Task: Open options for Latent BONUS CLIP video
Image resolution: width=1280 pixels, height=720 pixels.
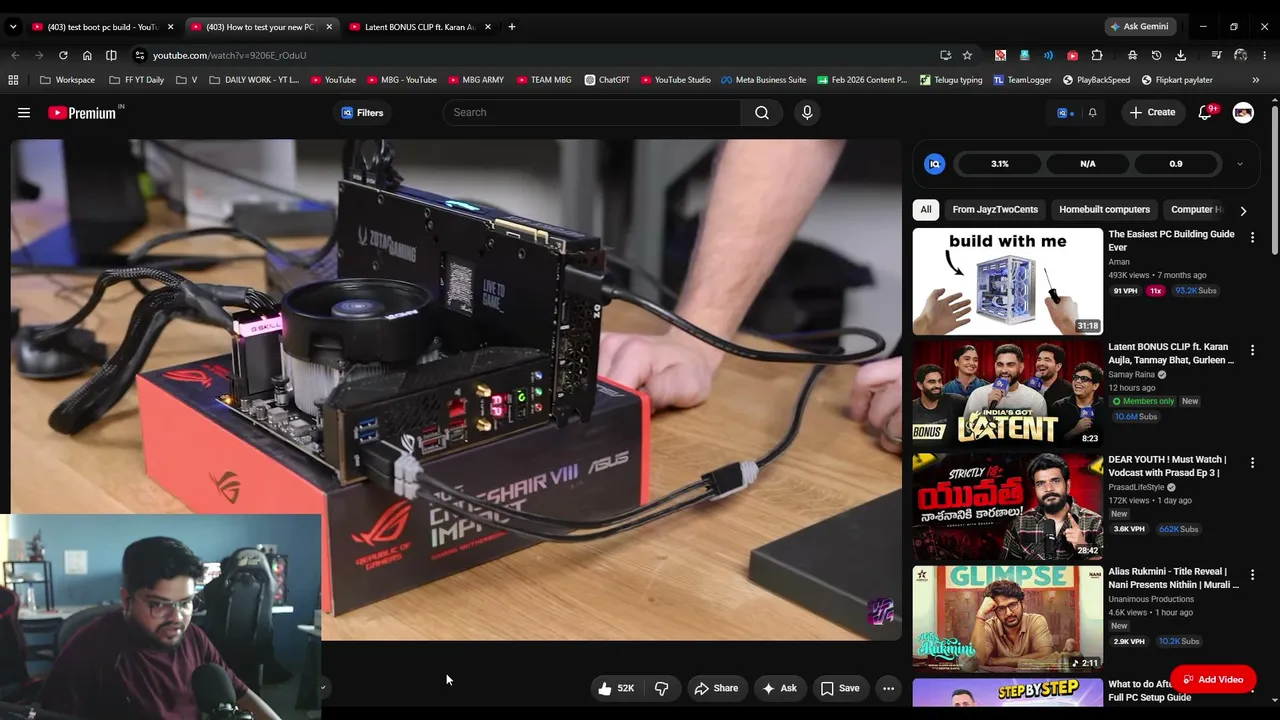Action: [1252, 351]
